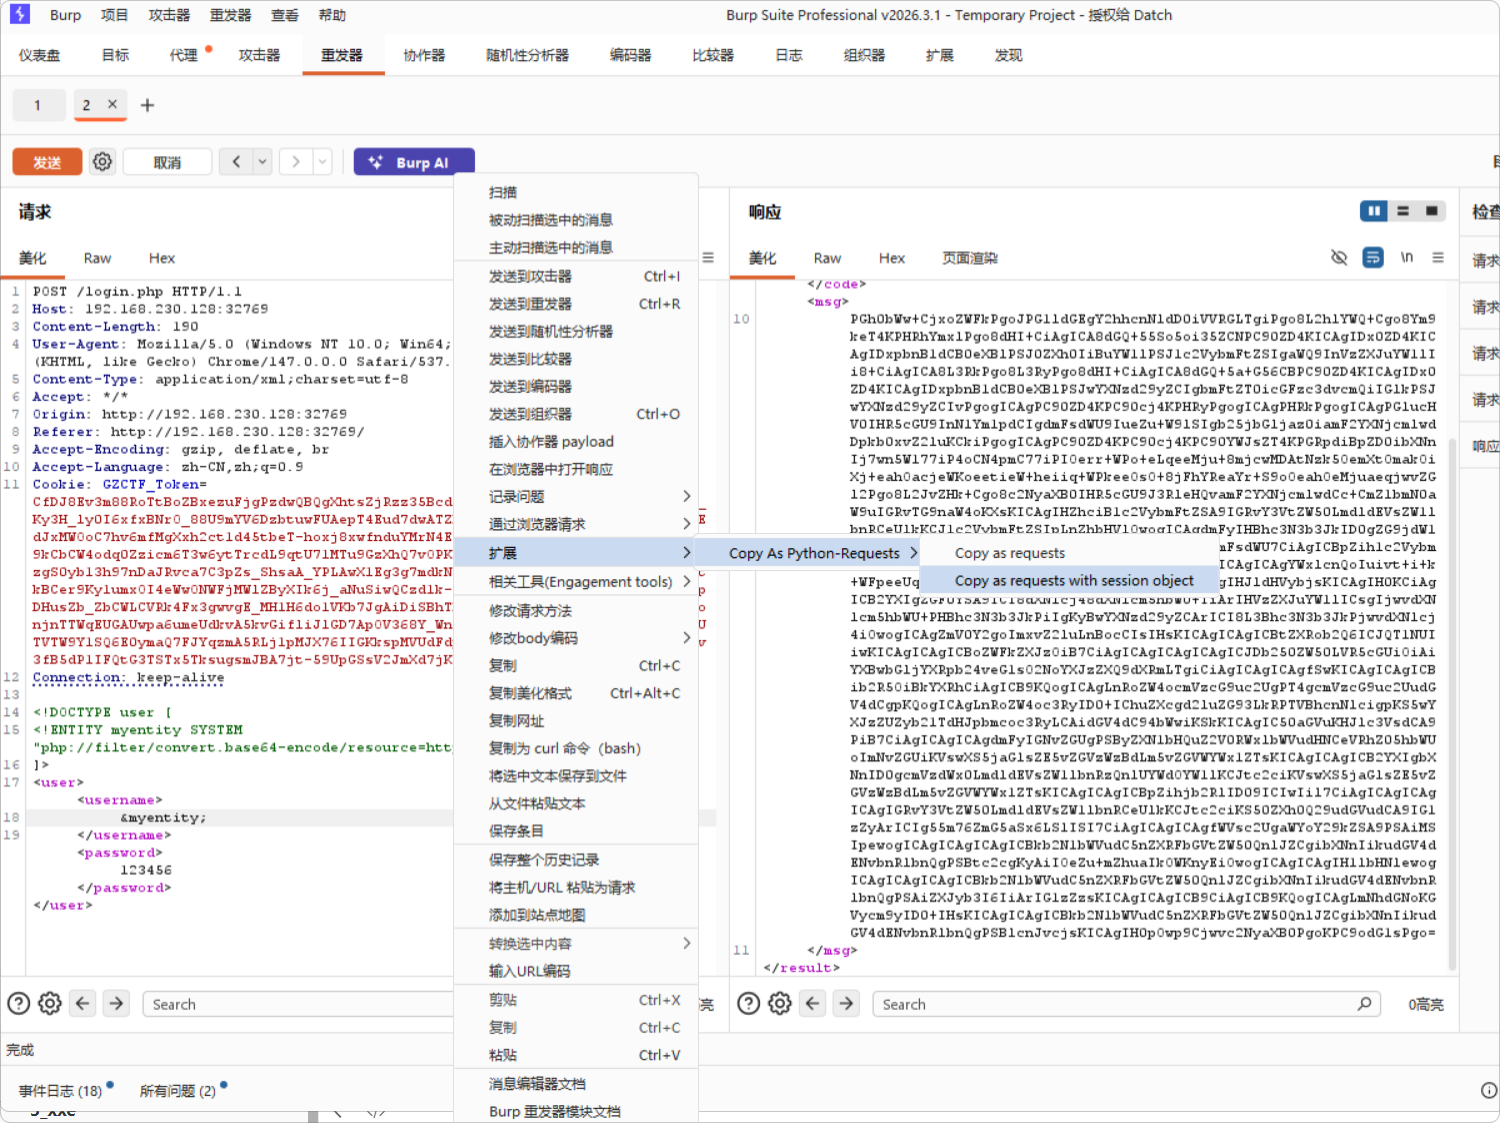Expand the 修改body编码 submenu

coord(576,638)
